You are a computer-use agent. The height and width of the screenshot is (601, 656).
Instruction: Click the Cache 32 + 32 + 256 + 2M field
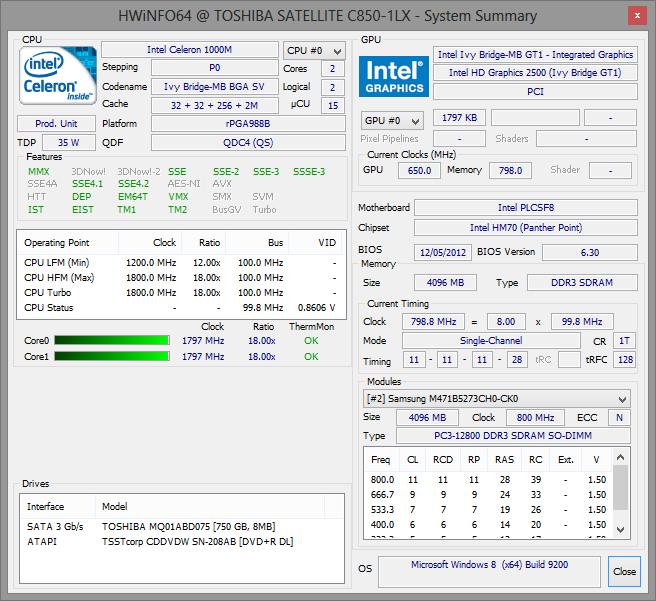(x=215, y=105)
